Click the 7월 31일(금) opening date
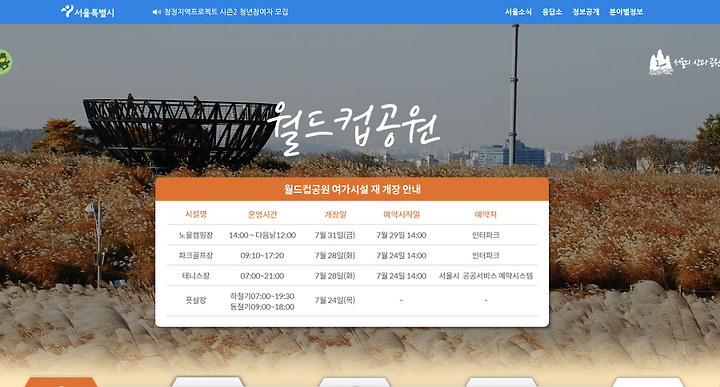 [x=335, y=235]
